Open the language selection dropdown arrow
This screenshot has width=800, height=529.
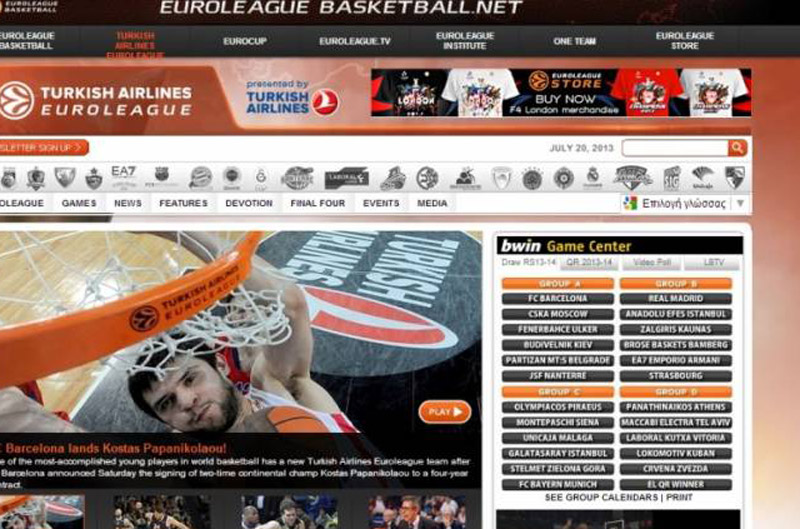tap(740, 204)
